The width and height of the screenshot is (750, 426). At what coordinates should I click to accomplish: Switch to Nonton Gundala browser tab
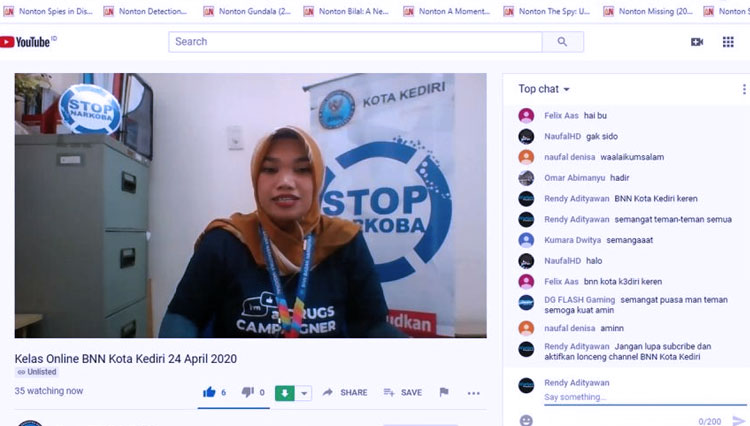tap(247, 11)
